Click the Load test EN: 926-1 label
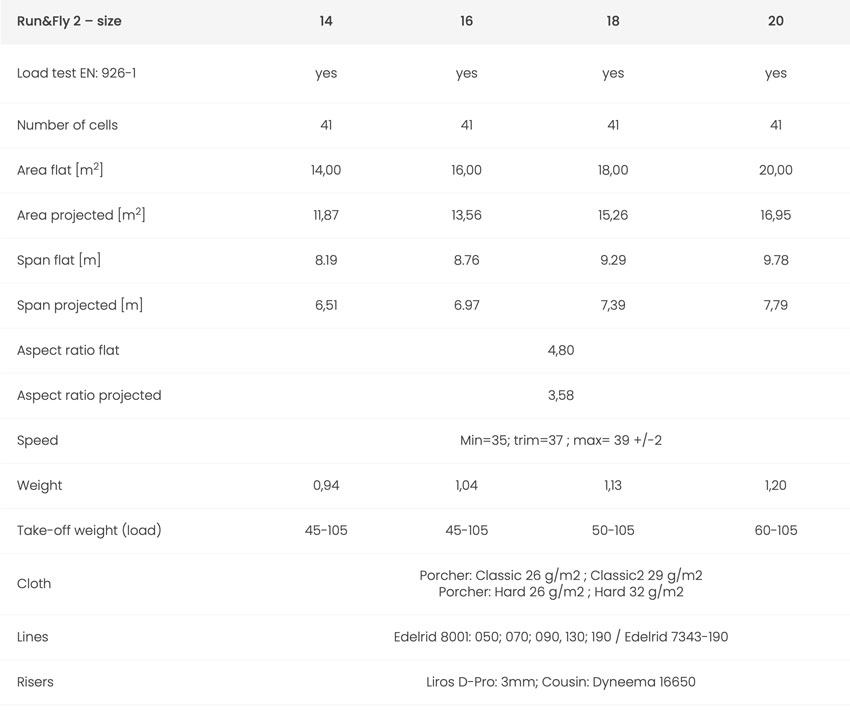Viewport: 850px width, 710px height. pos(76,73)
